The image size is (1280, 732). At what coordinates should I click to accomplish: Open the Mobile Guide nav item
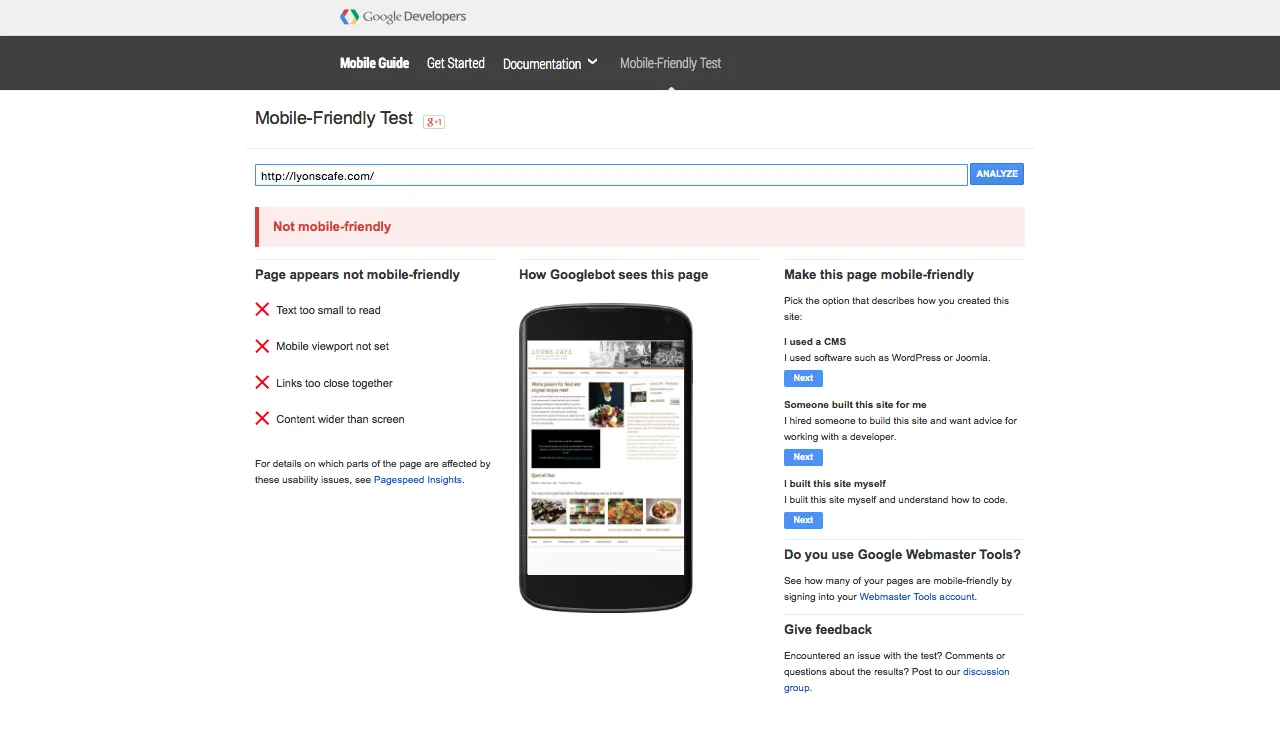coord(374,63)
